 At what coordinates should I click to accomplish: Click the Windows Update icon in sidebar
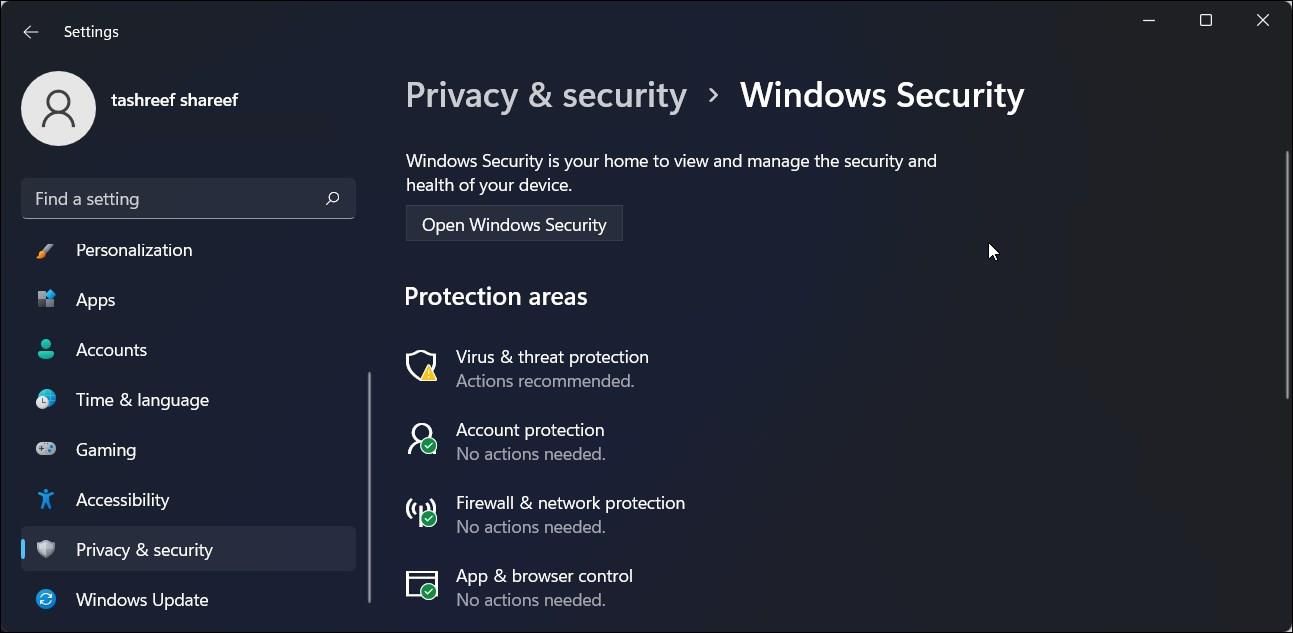(46, 599)
